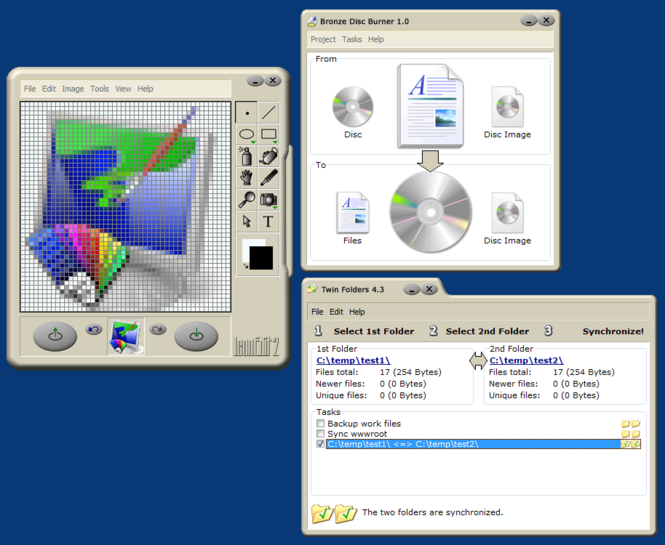Close the Bronze Disc Burner window
The image size is (665, 545).
coord(546,20)
